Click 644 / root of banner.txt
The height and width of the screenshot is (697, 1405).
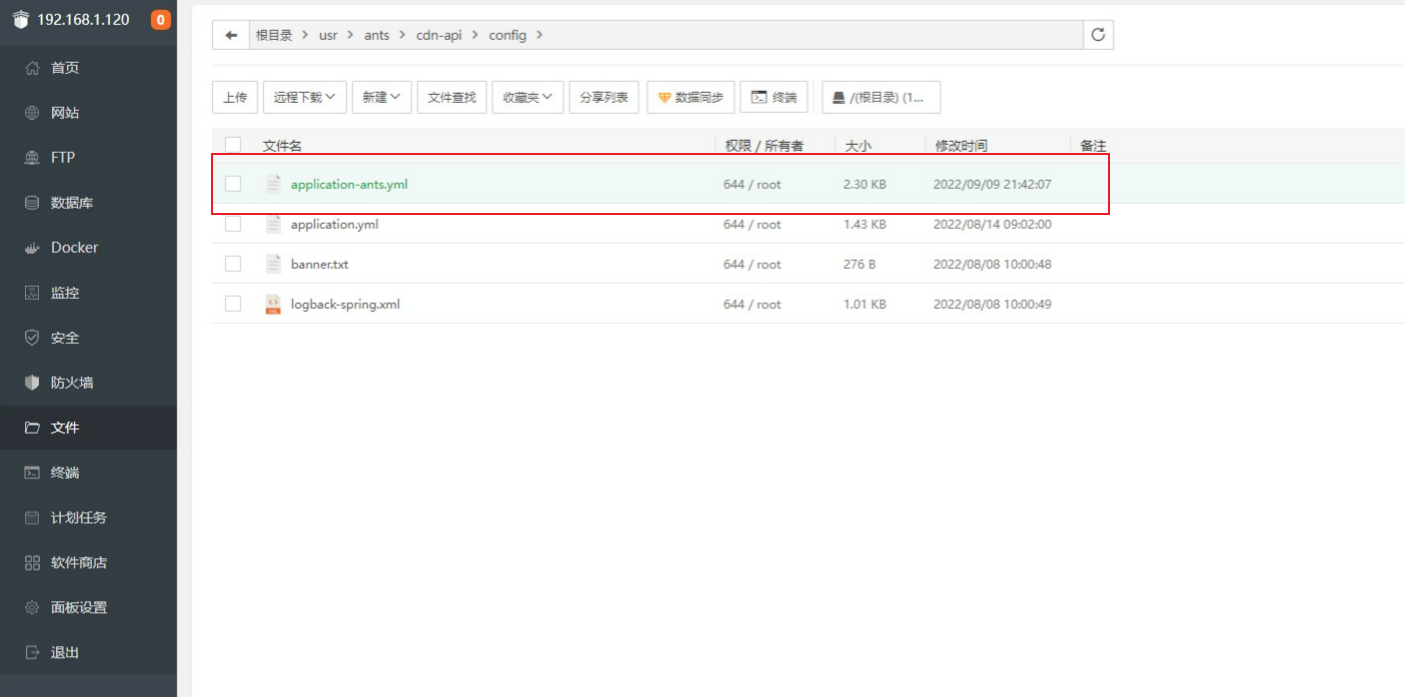tap(752, 264)
